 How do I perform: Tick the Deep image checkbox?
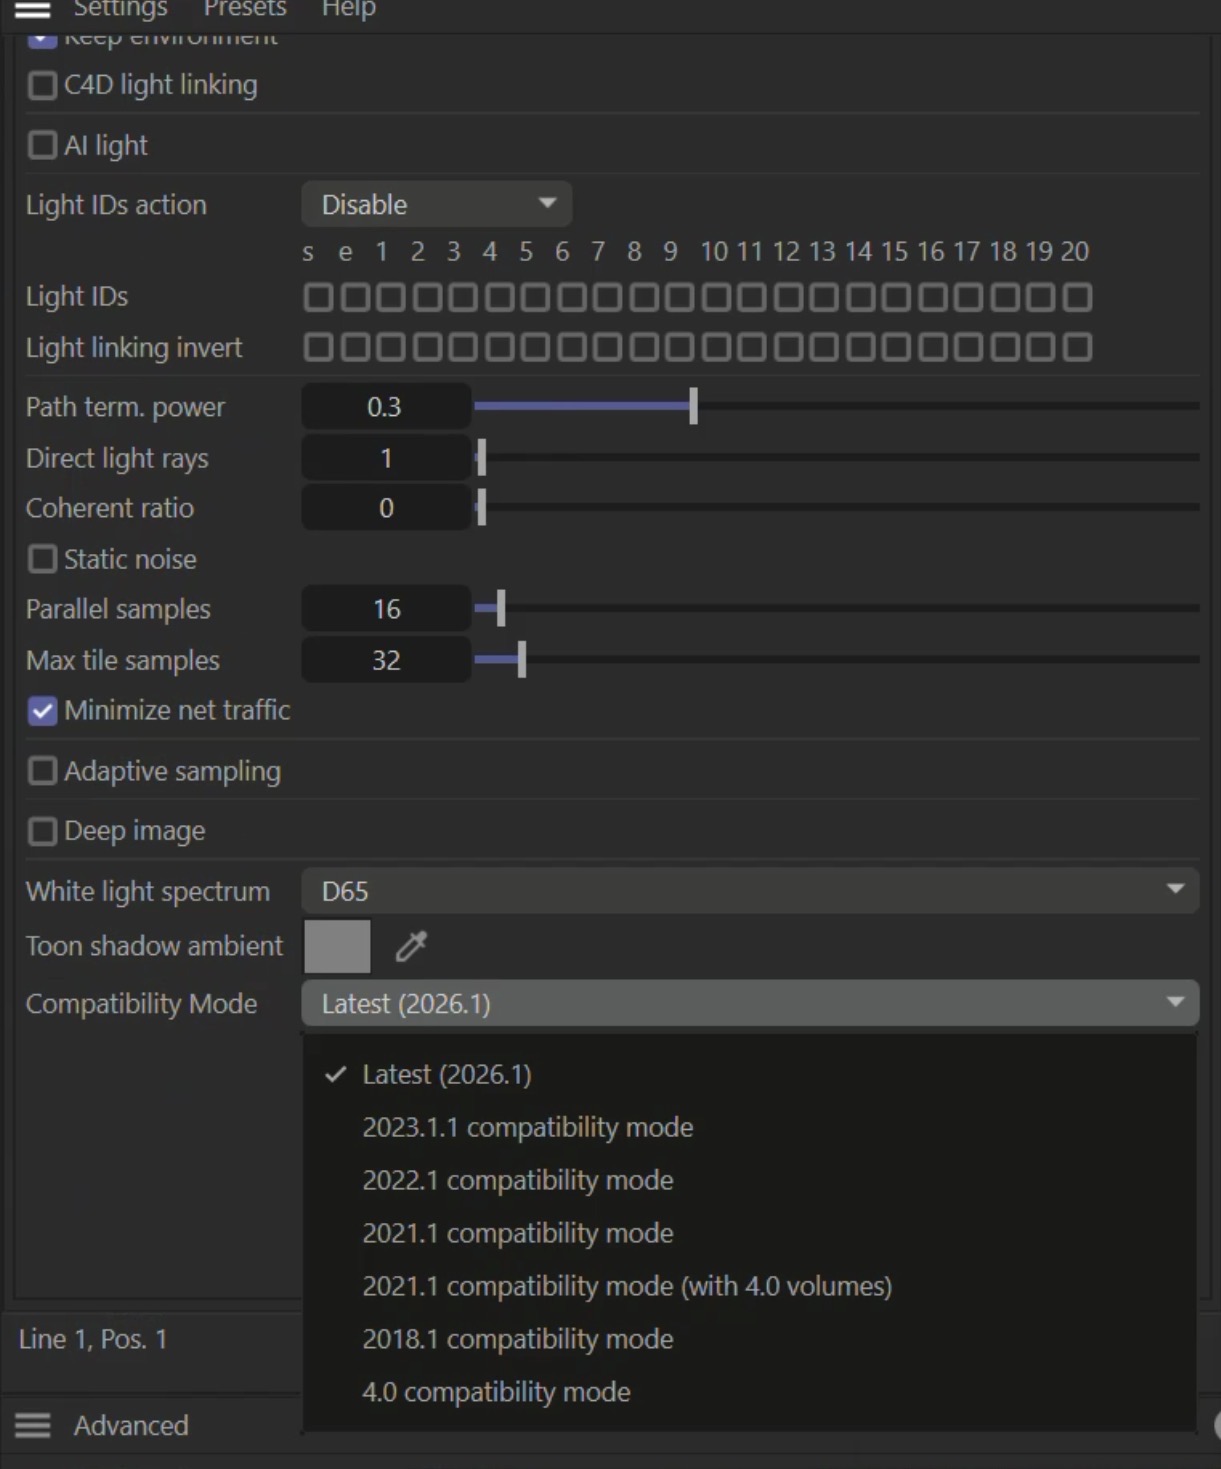coord(42,831)
